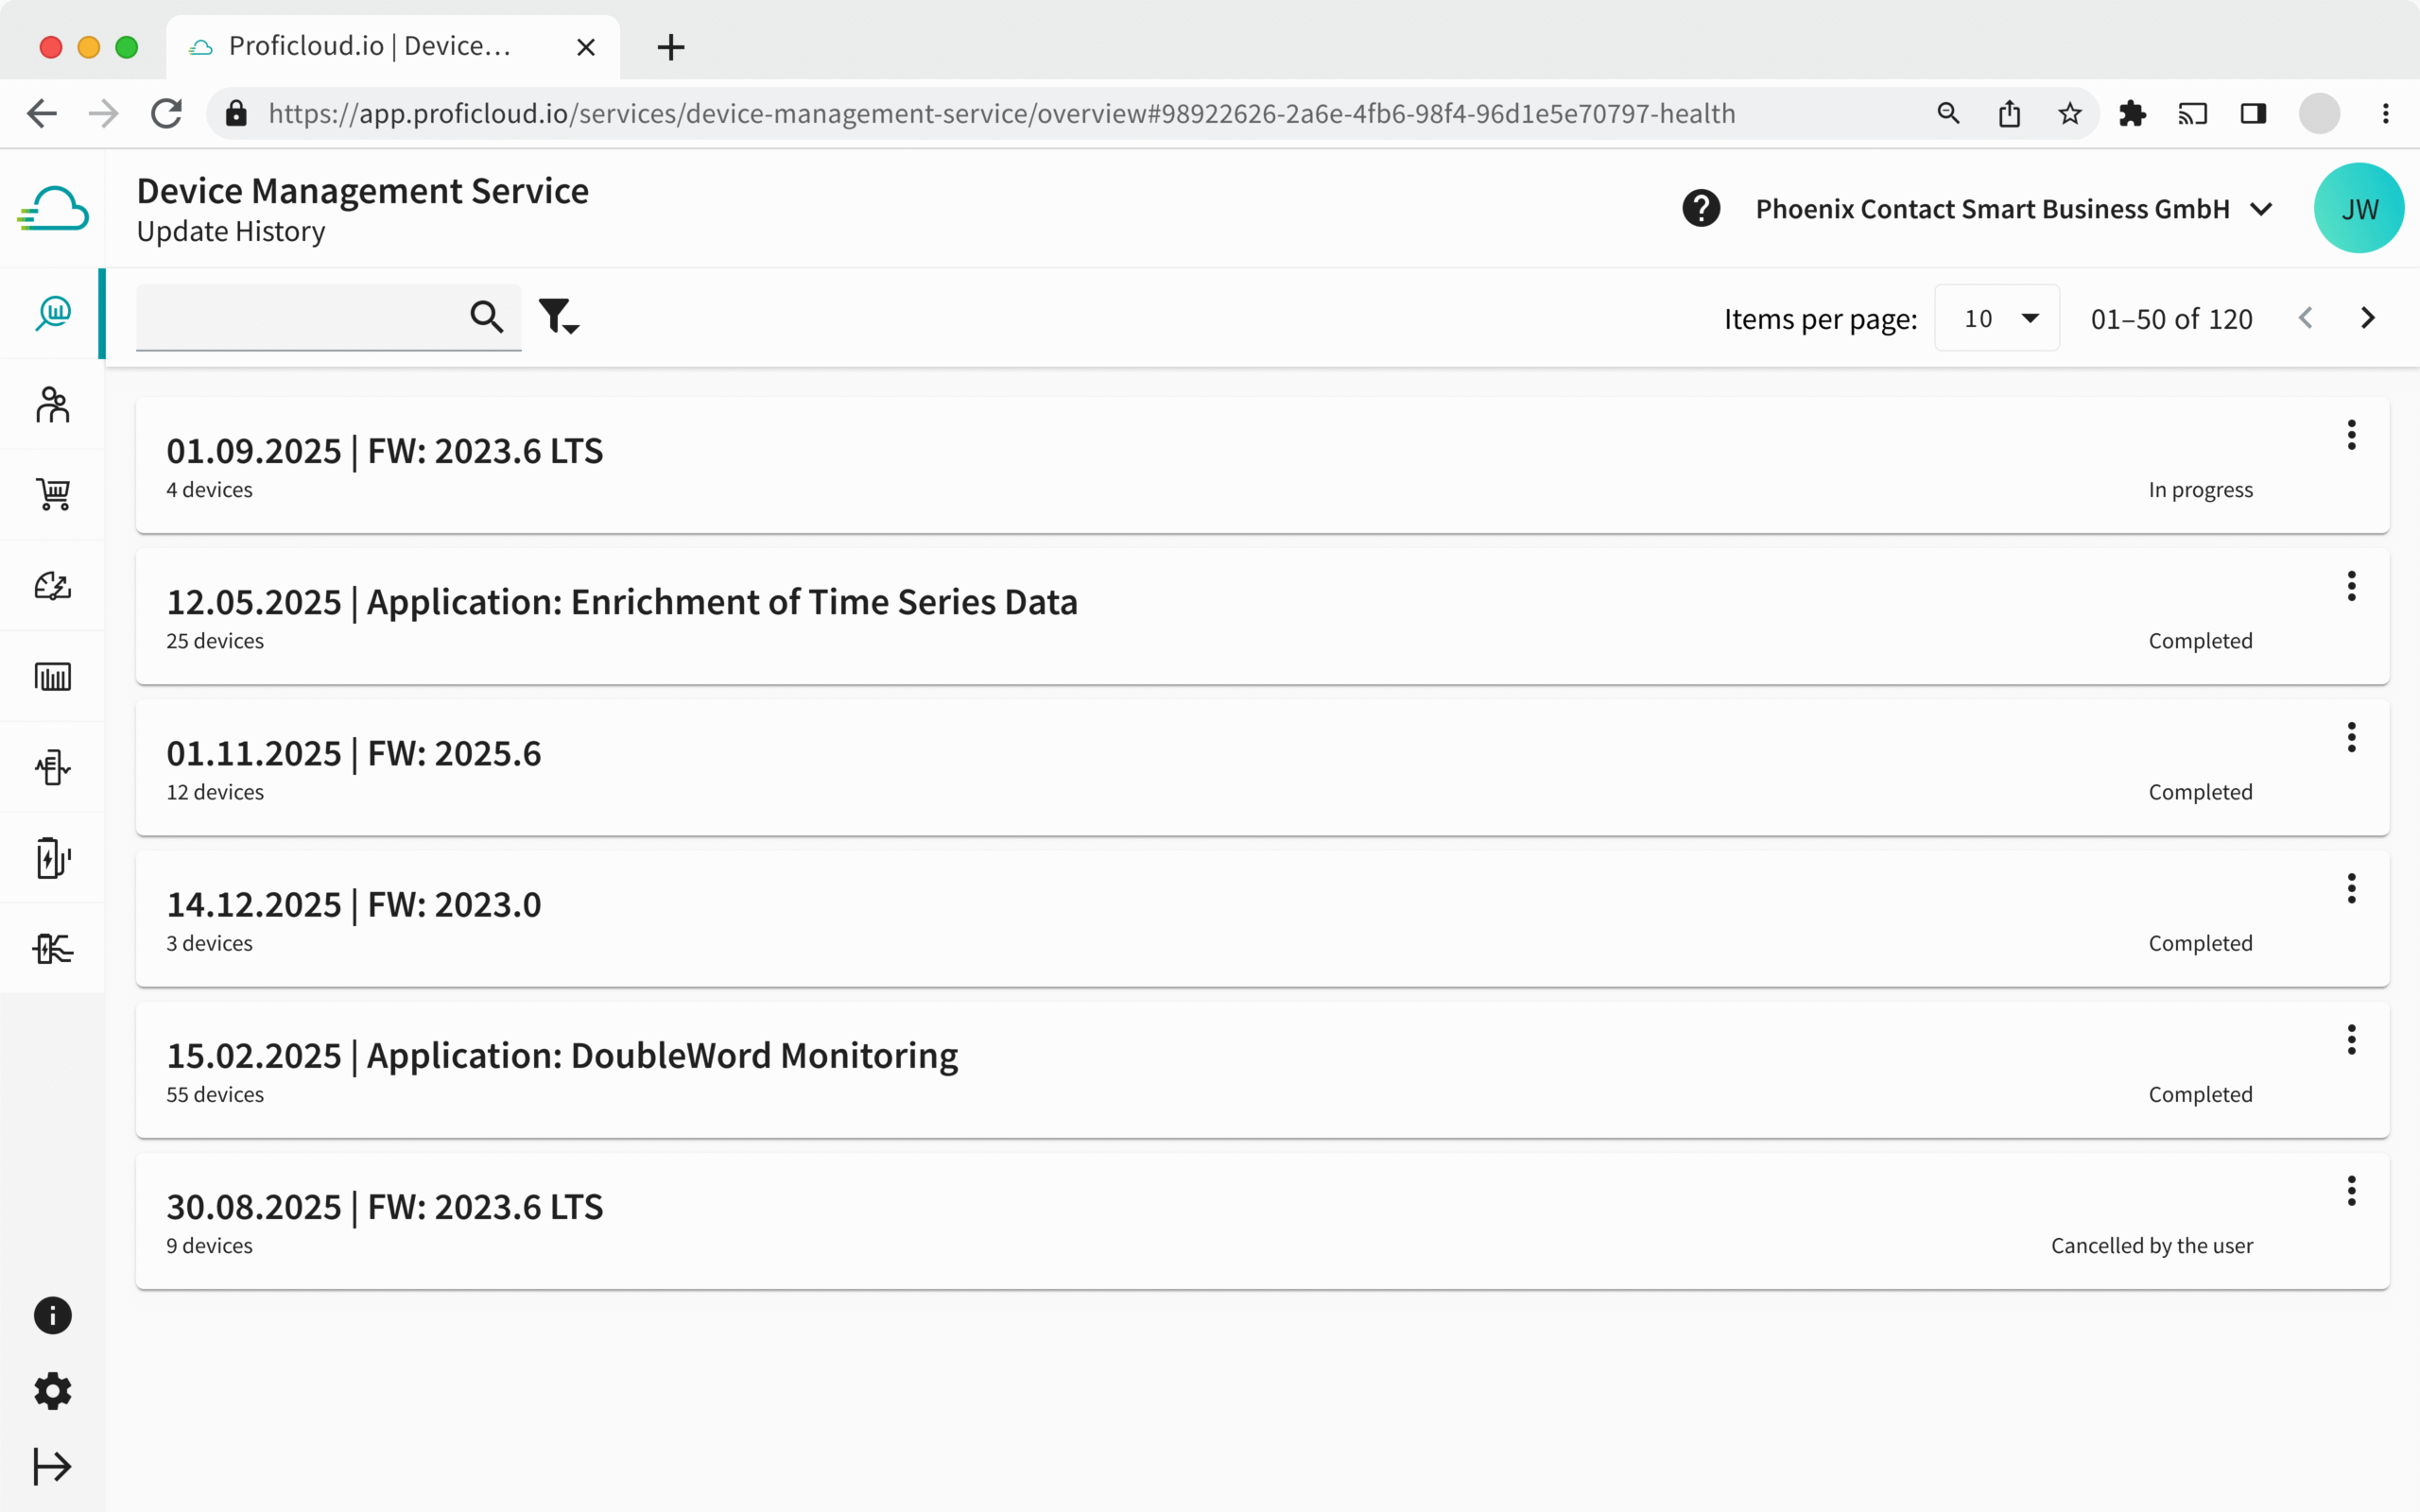Click the filter funnel icon
This screenshot has width=2420, height=1512.
click(554, 315)
